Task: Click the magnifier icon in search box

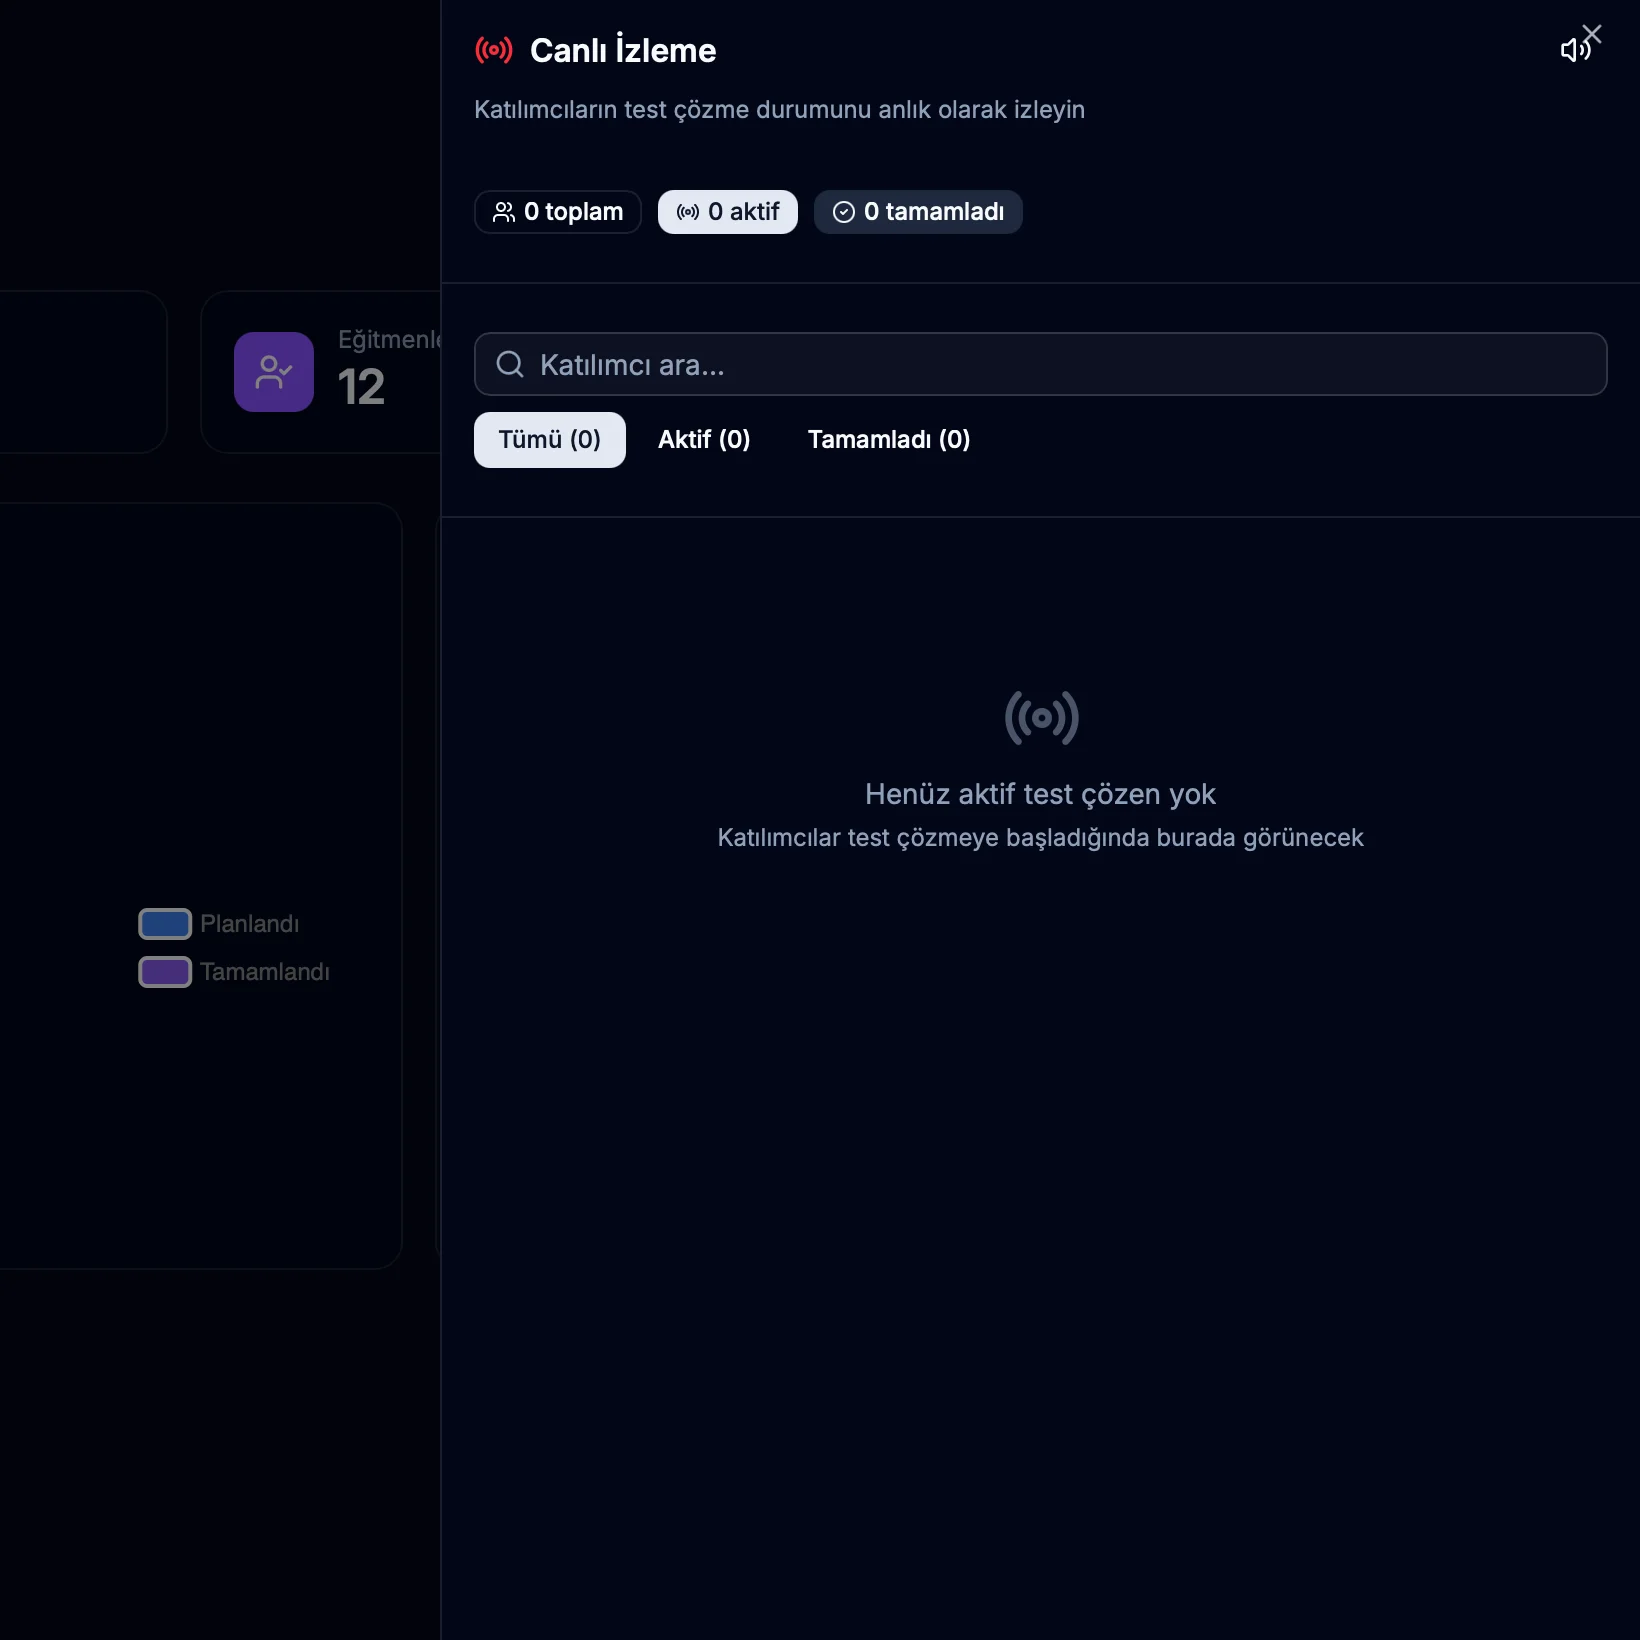Action: click(510, 365)
